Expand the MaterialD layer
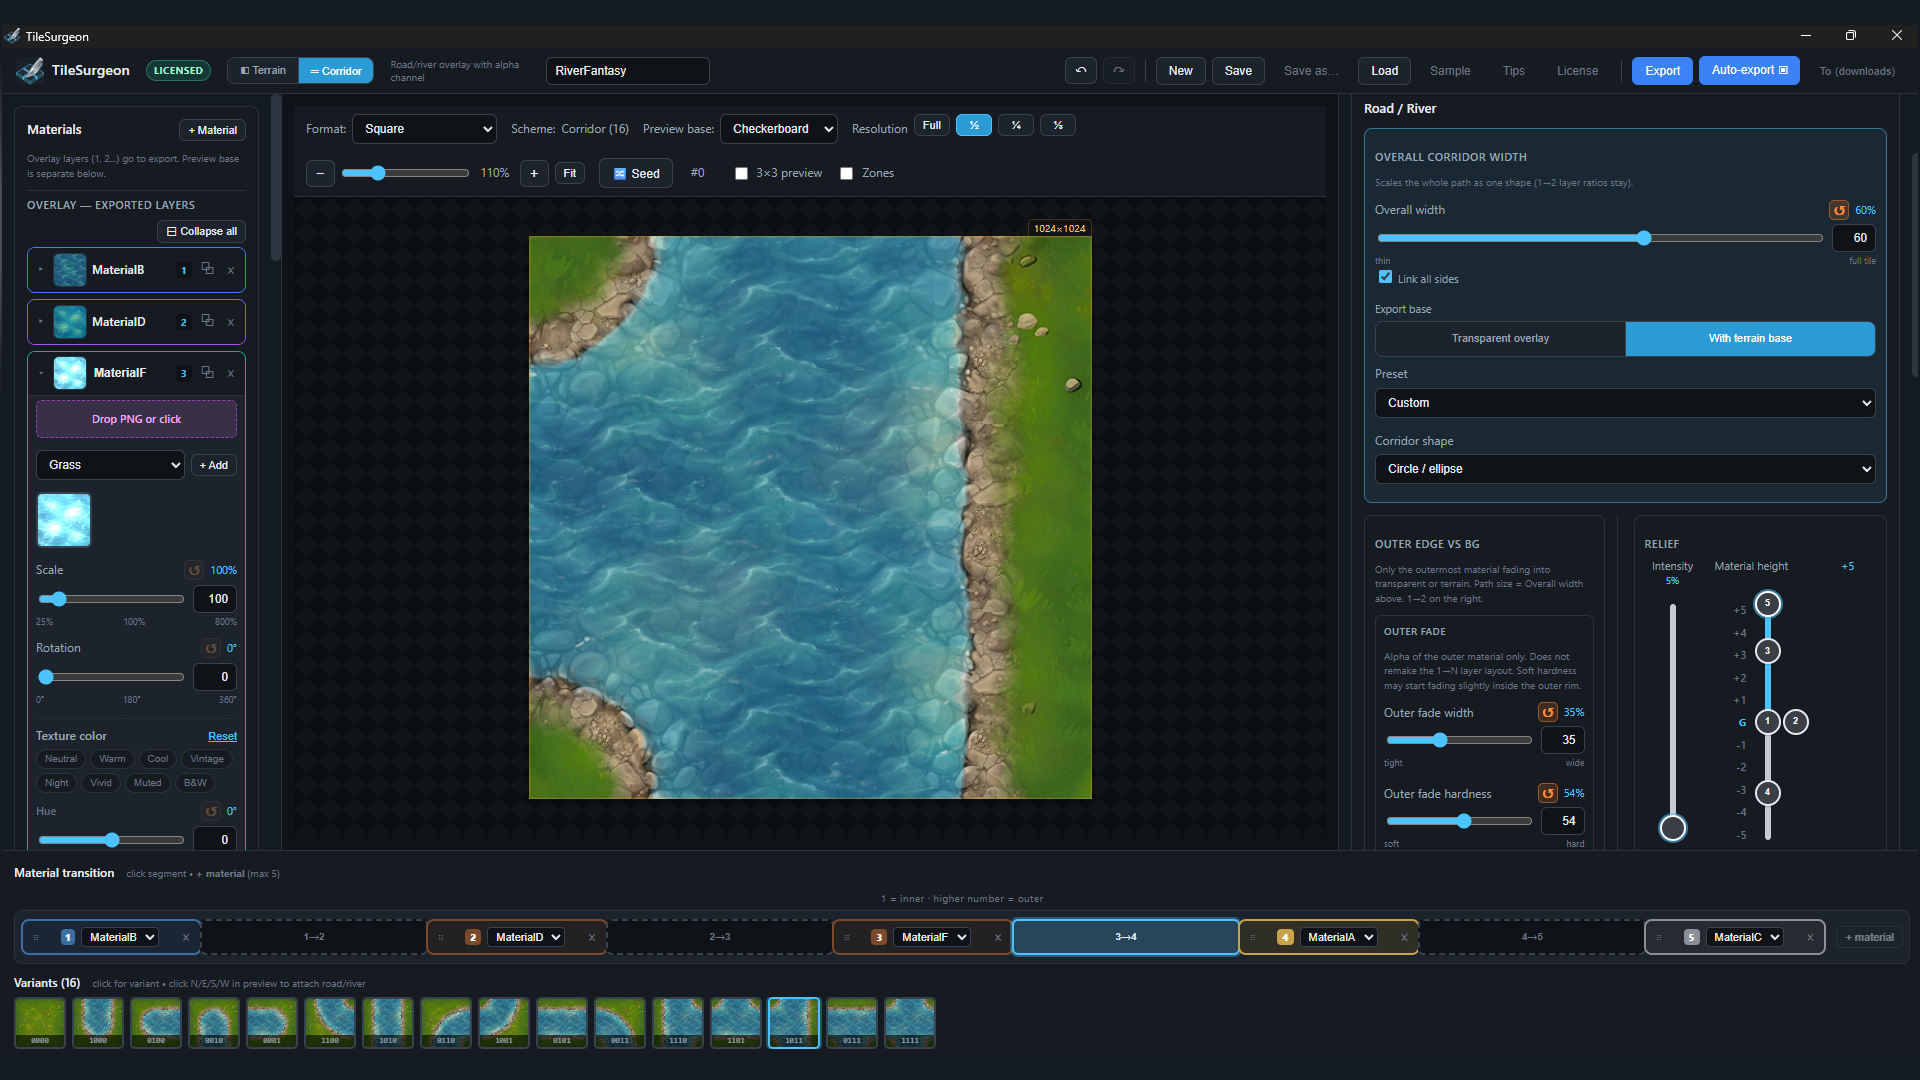 [41, 322]
